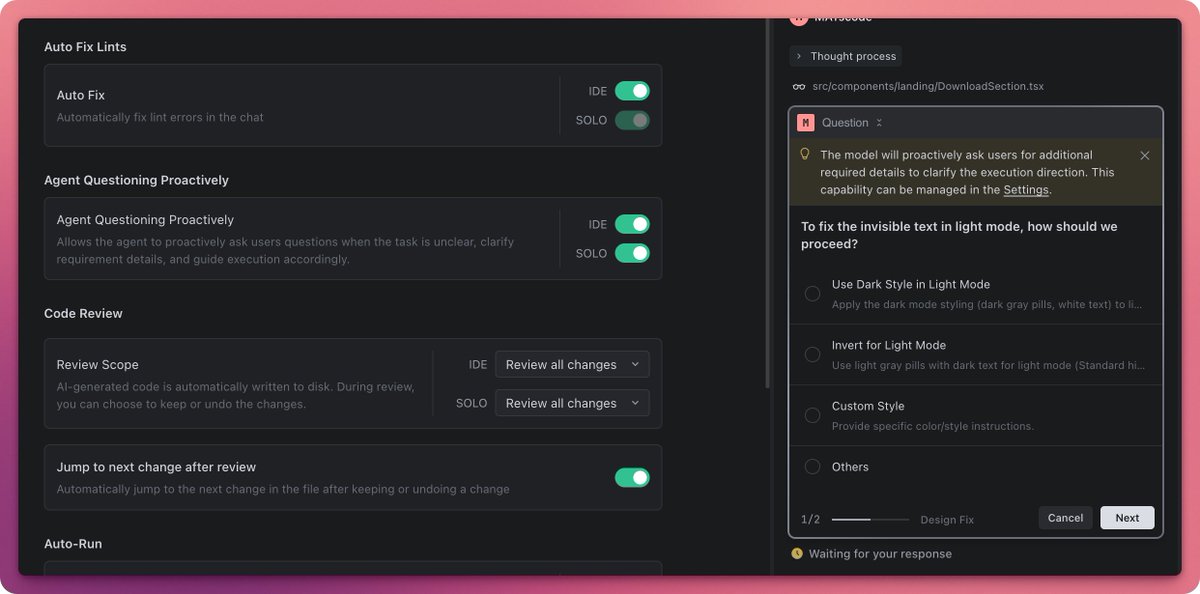The height and width of the screenshot is (594, 1200).
Task: Click the lightbulb tip icon
Action: click(804, 155)
